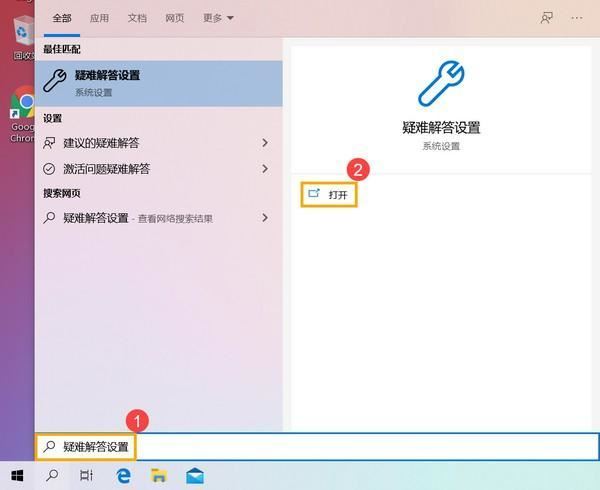Open the 激活问题疑难解答 settings result
Viewport: 600px width, 490px height.
105,169
